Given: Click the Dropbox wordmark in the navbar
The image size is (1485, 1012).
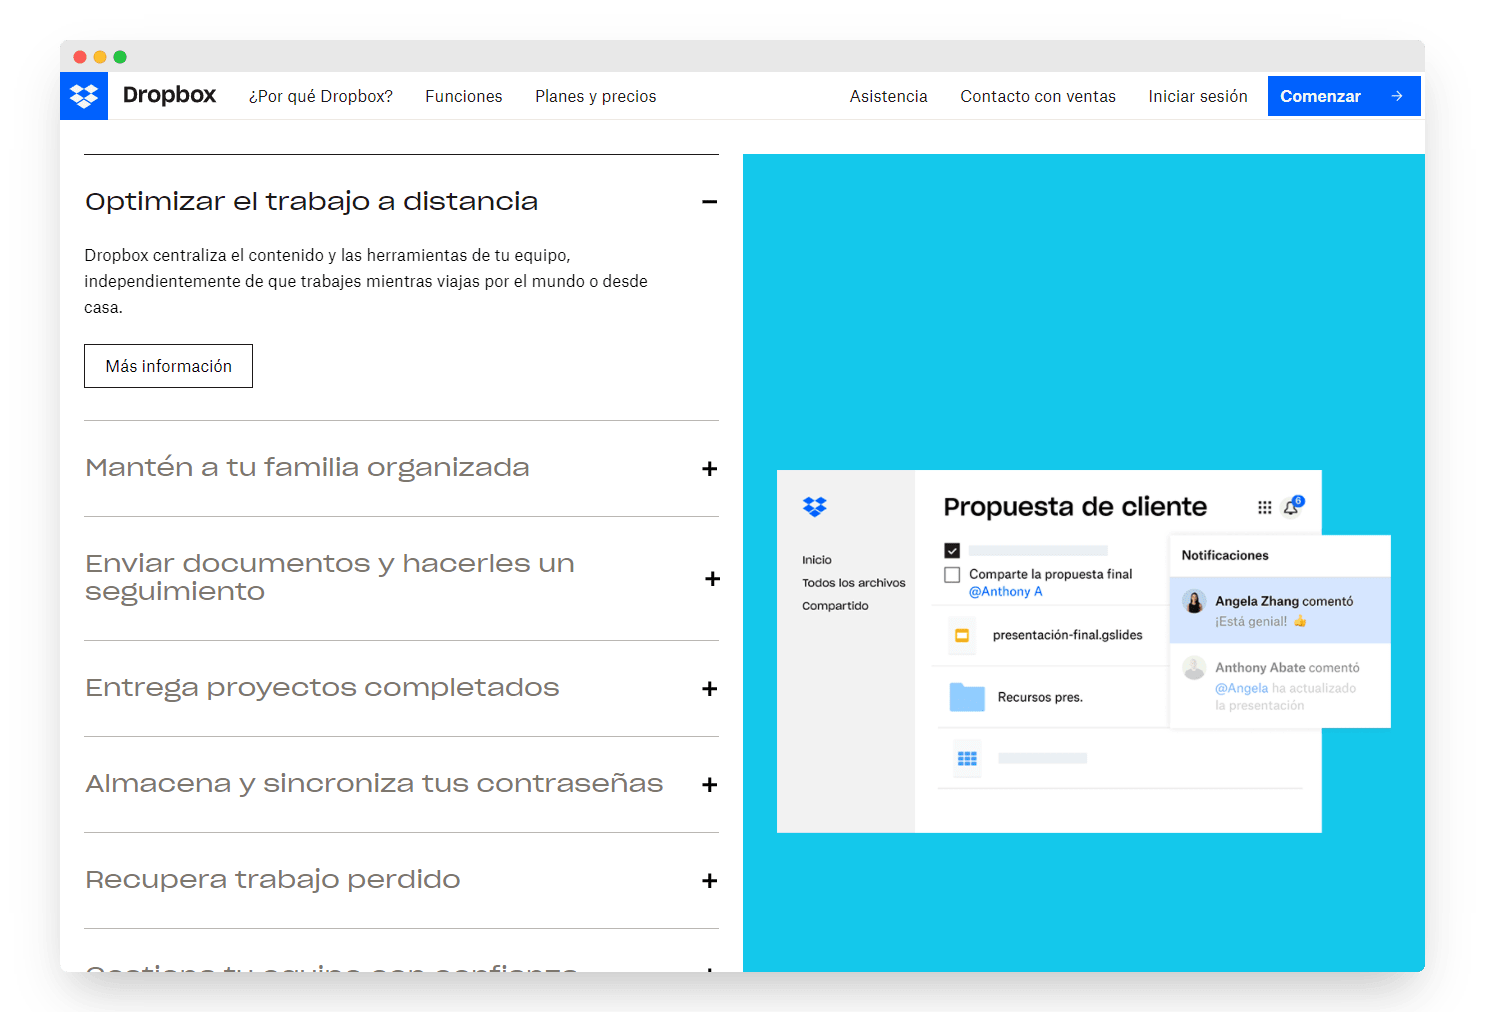Looking at the screenshot, I should tap(169, 95).
